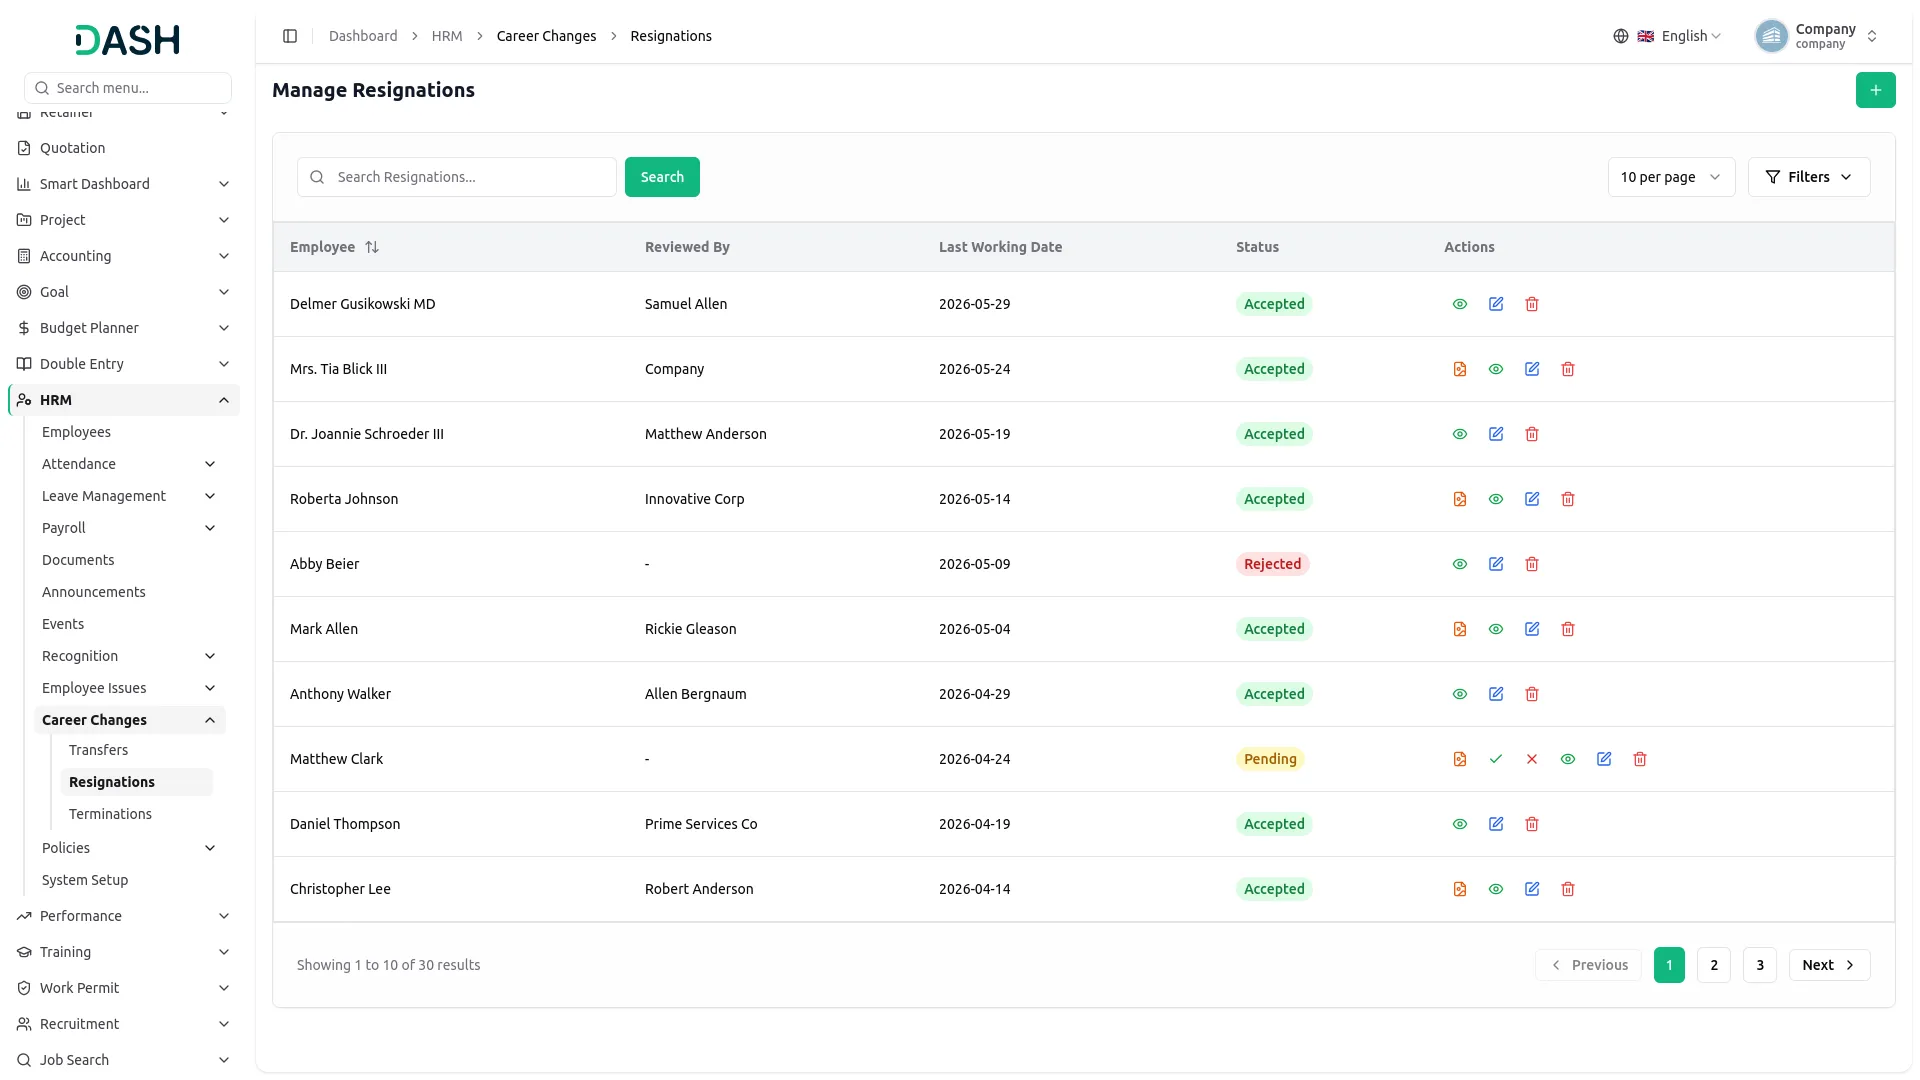Show Daniel Thompson's resignation details via the eye icon
Screen dimensions: 1920x1080
(1460, 824)
